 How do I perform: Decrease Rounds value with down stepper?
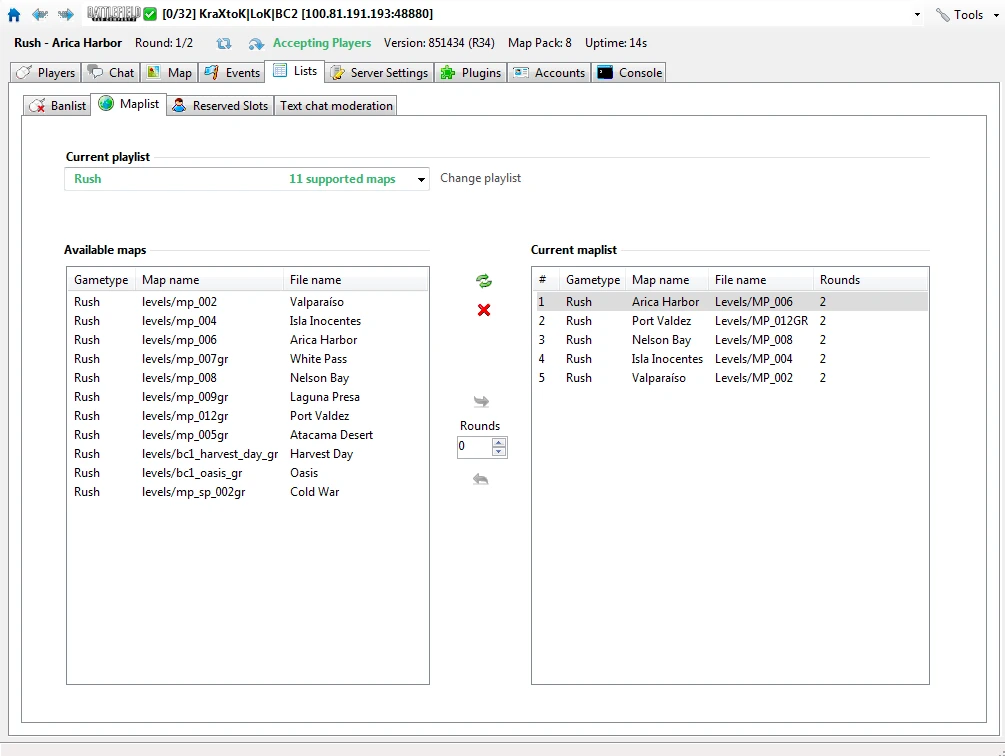499,452
